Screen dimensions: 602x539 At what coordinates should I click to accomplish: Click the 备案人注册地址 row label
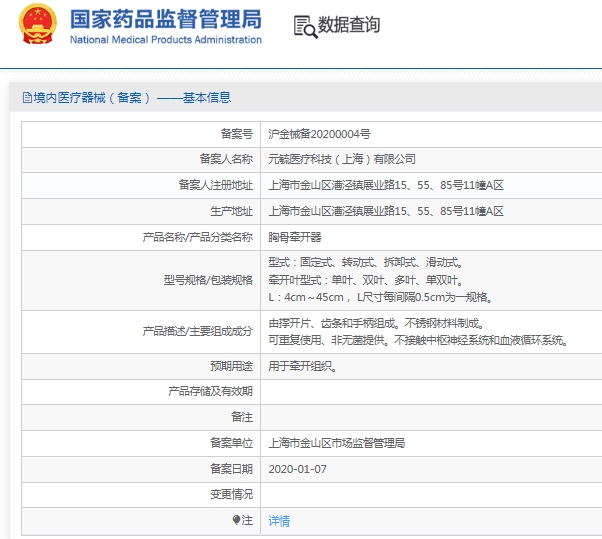click(x=216, y=185)
